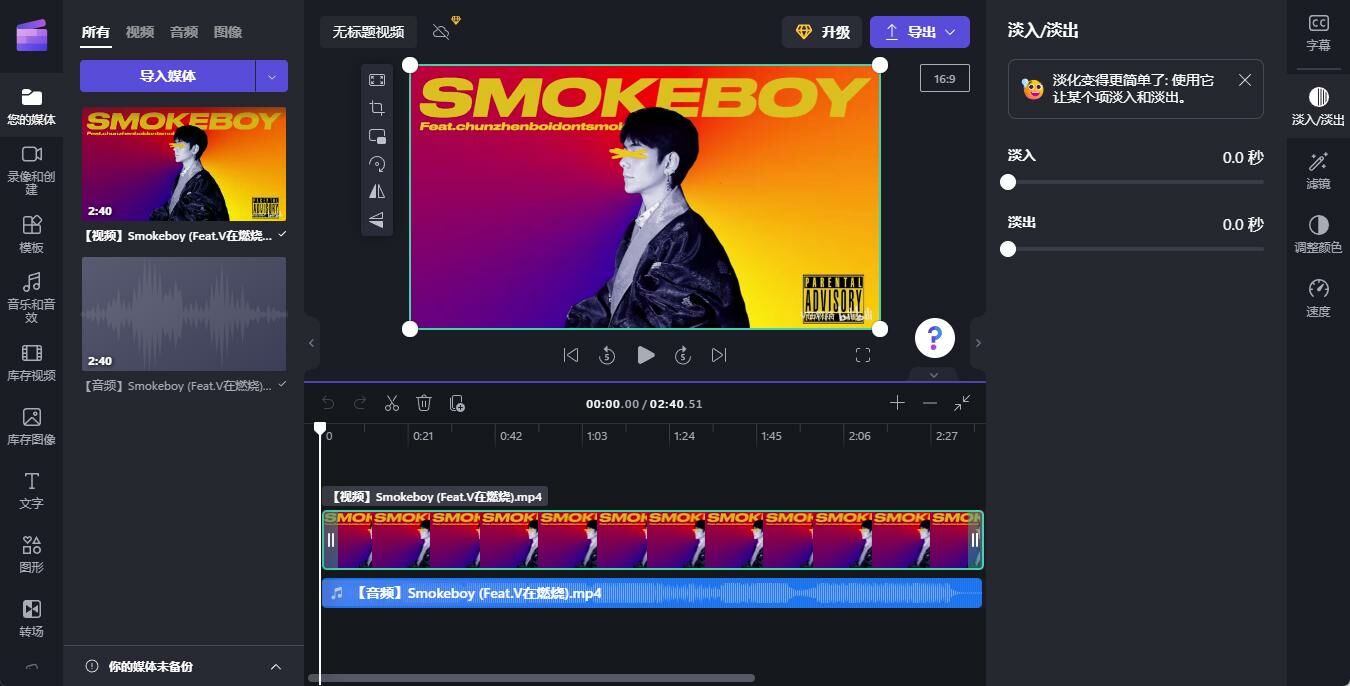
Task: Open the 录像和创建 (Record & create) section
Action: 31,169
